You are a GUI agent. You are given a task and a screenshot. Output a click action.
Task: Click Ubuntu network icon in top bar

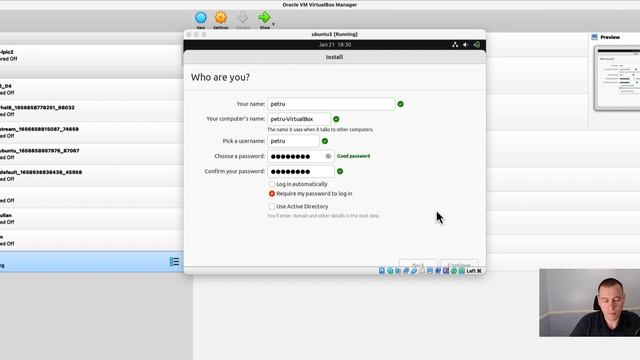coord(455,45)
